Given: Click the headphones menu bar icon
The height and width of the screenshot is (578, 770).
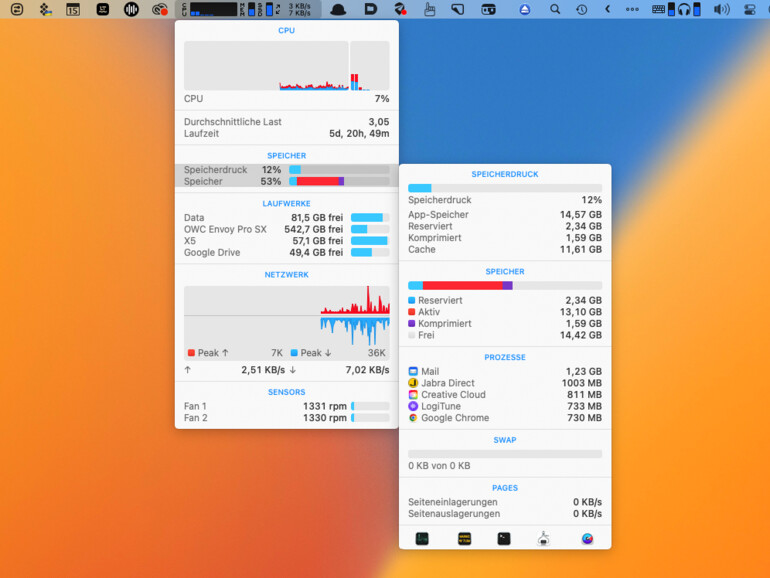Looking at the screenshot, I should 684,9.
